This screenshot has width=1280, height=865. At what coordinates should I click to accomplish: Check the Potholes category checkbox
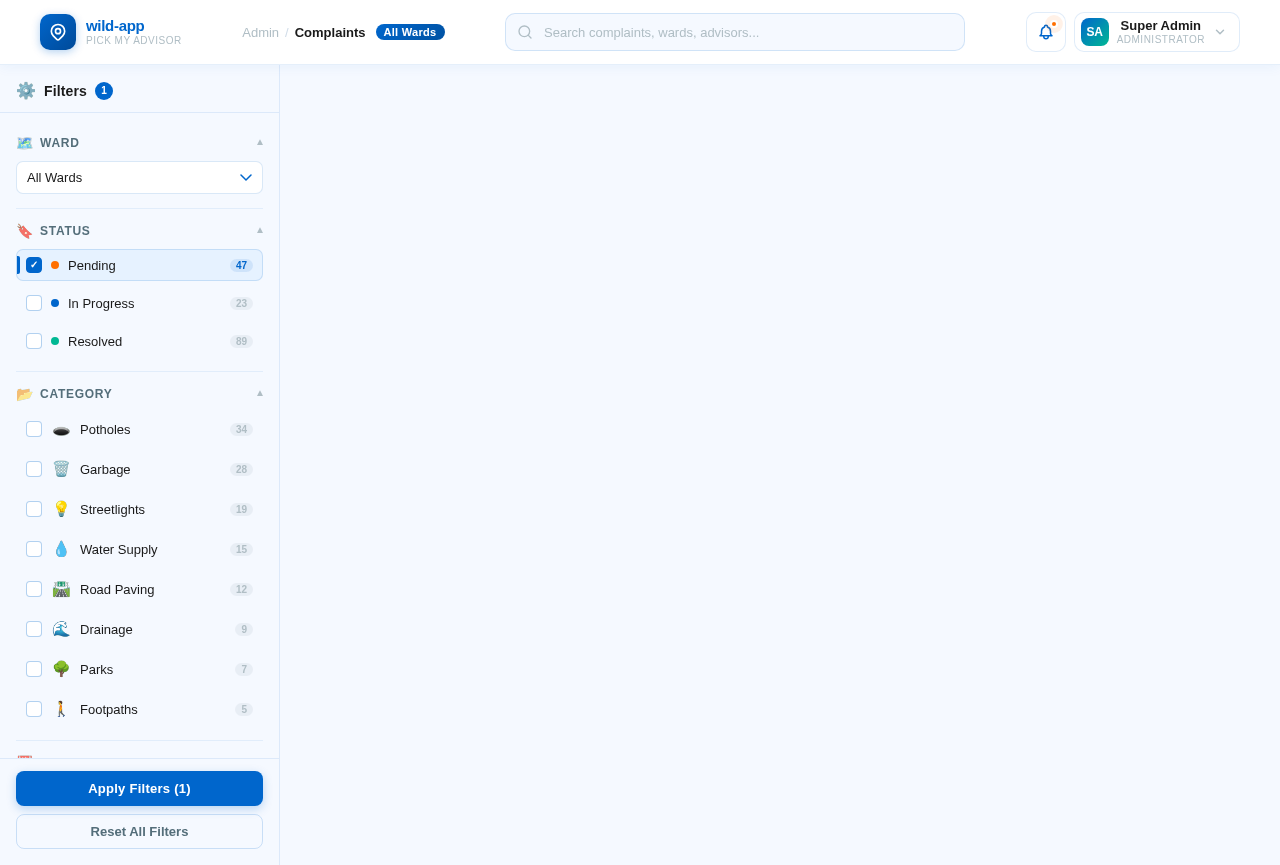click(34, 429)
